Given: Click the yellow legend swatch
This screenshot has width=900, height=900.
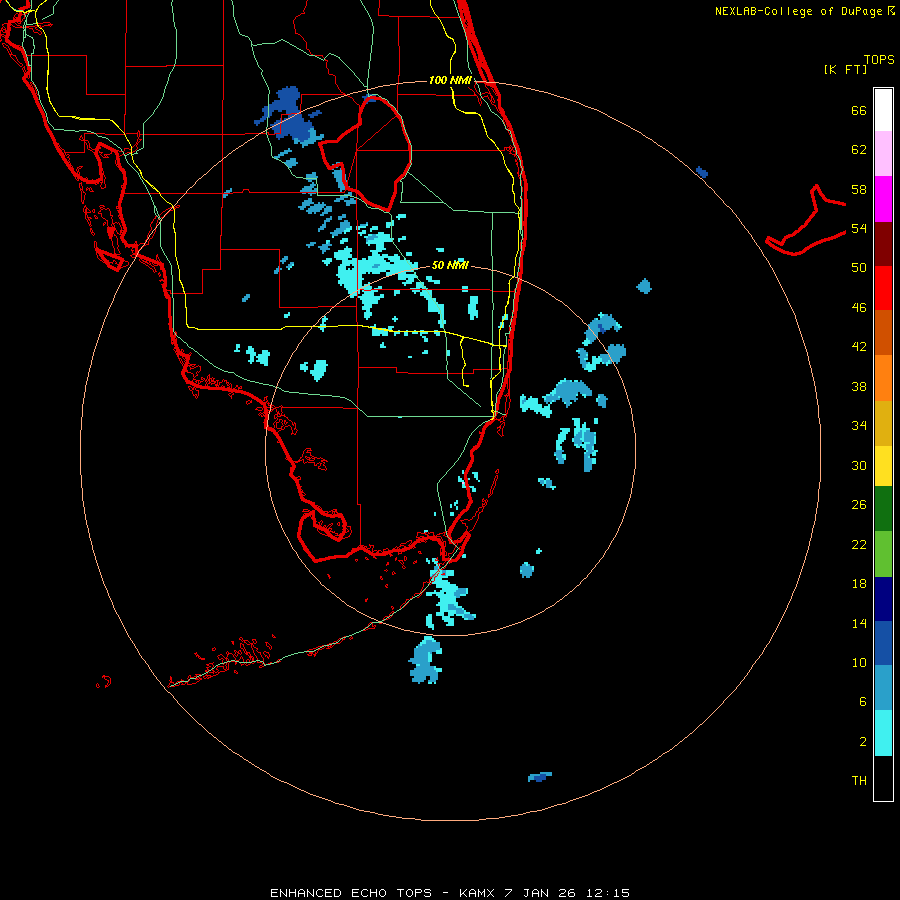Looking at the screenshot, I should pos(883,466).
